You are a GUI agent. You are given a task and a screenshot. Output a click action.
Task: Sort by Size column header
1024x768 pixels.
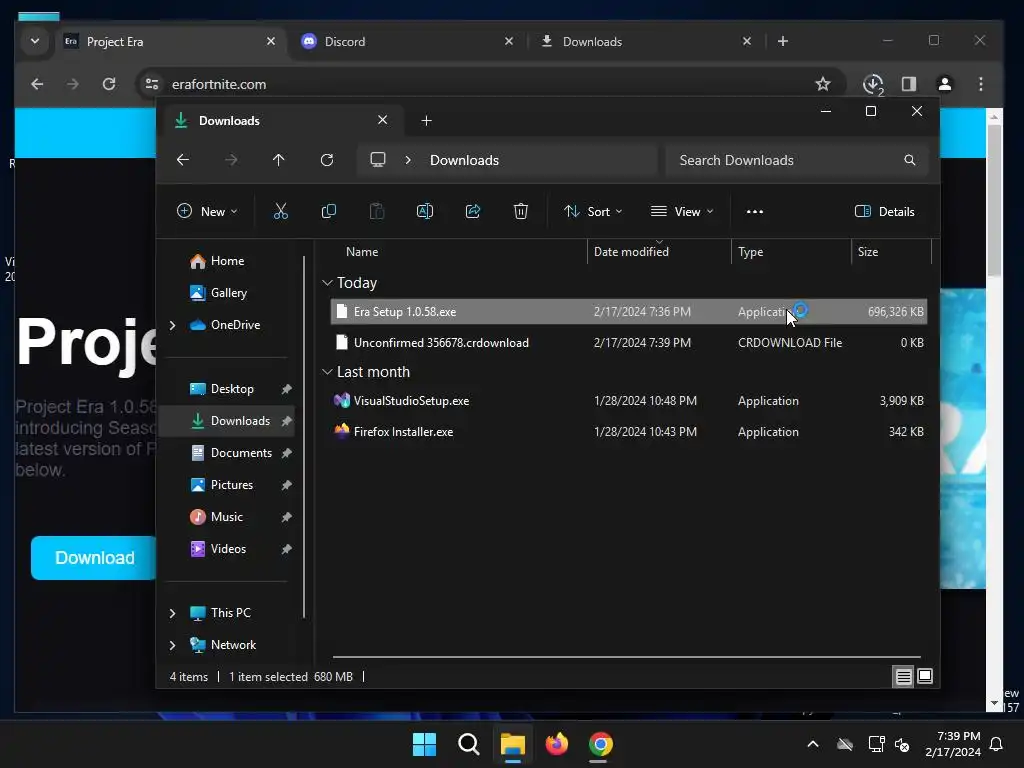pyautogui.click(x=867, y=252)
